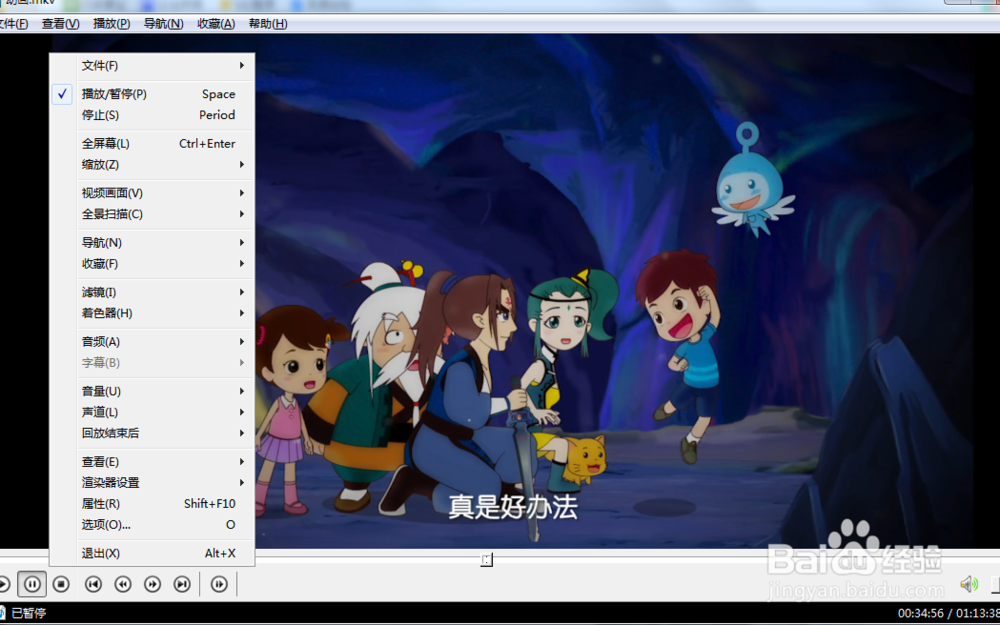Expand the 缩放(Z) submenu
Screen dimensions: 1000x625
pos(152,165)
